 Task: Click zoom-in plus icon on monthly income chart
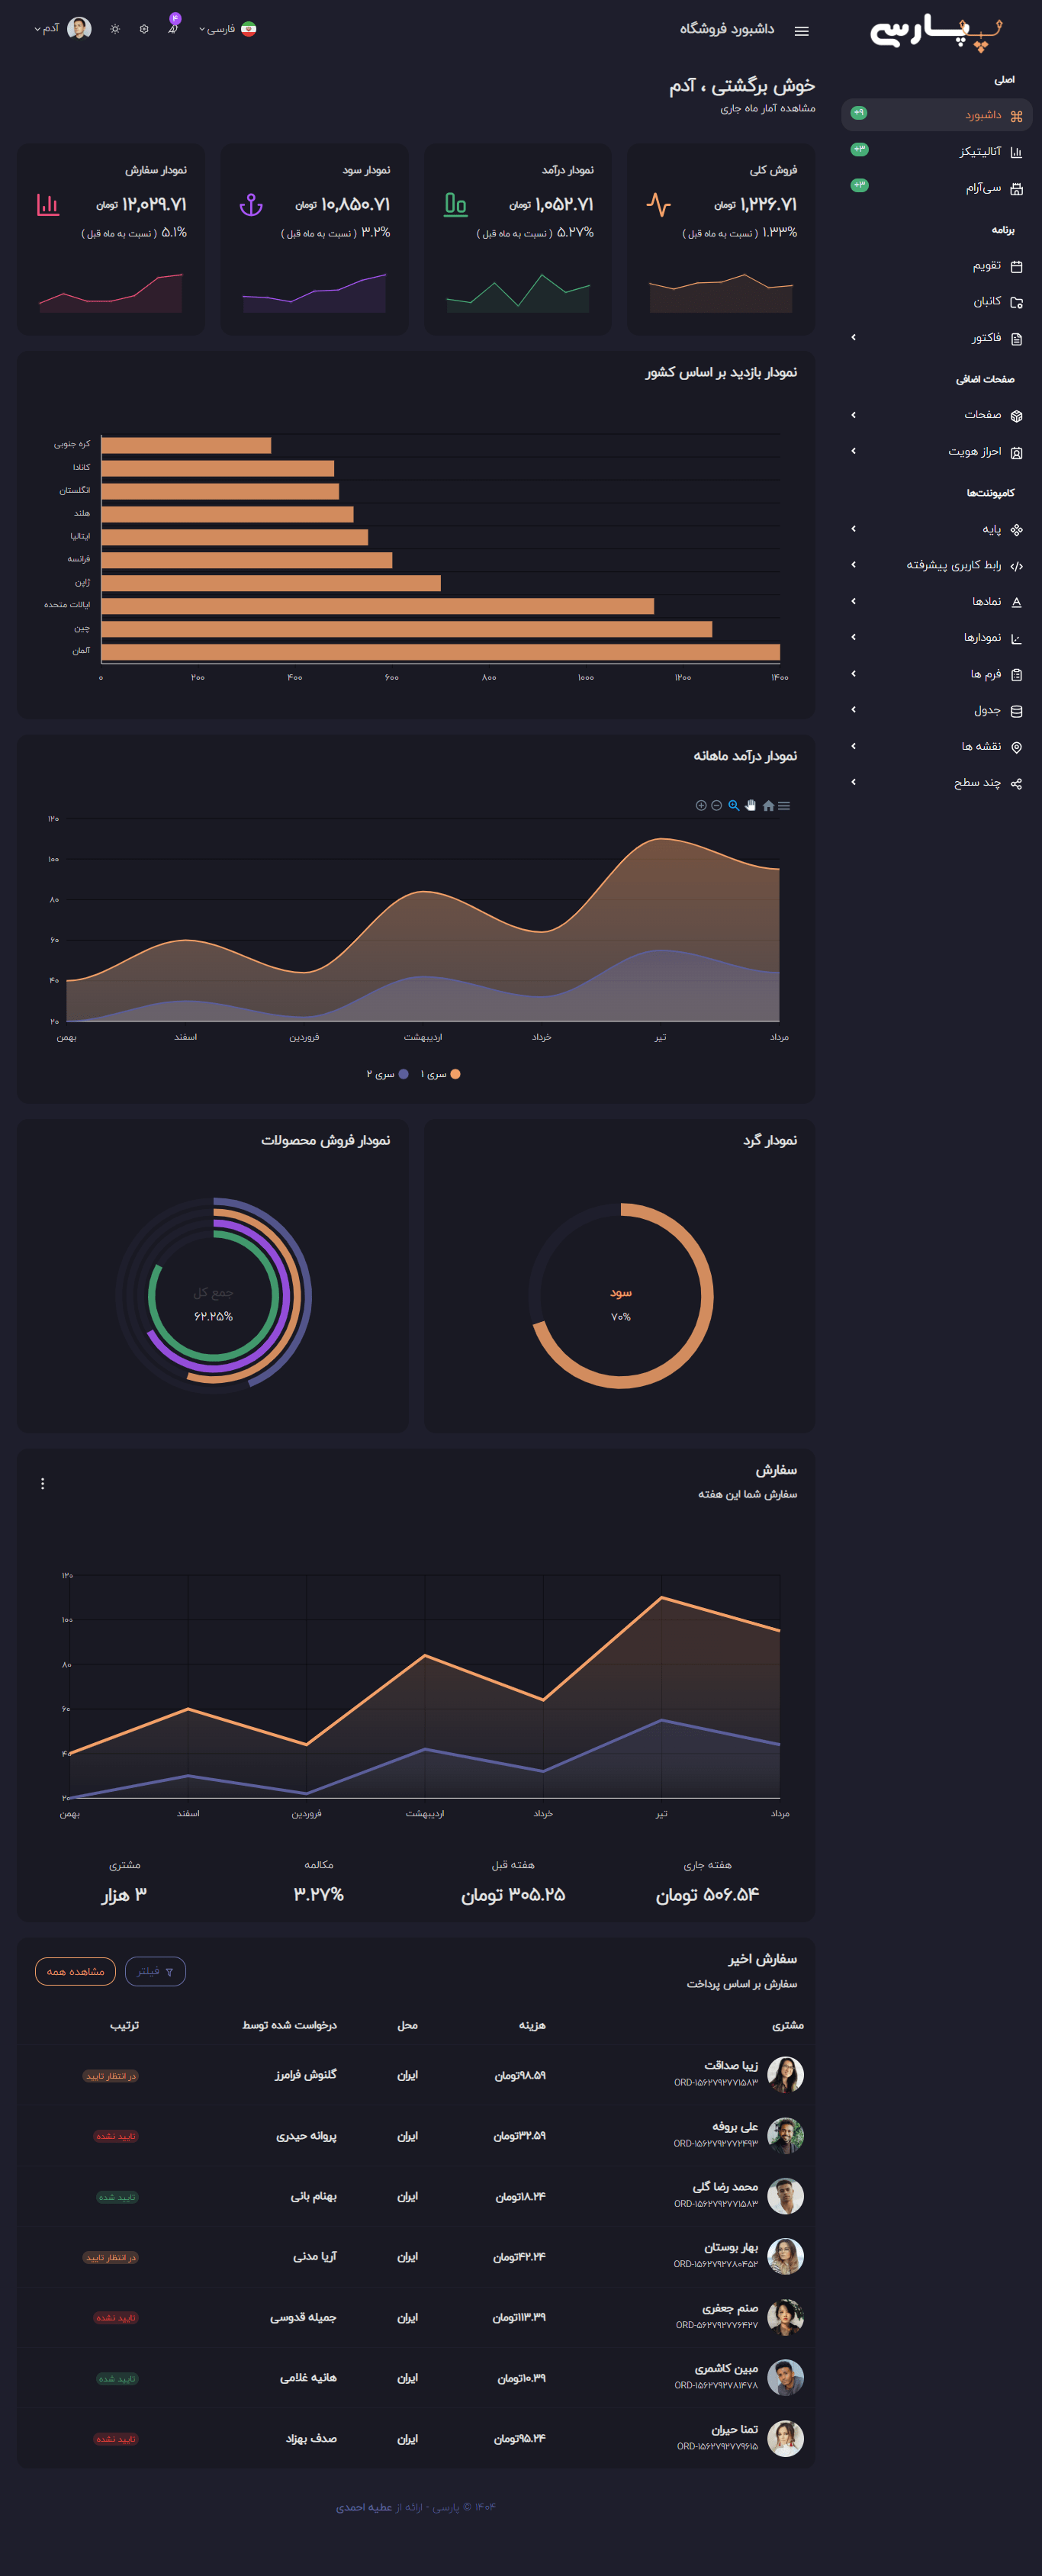point(701,805)
